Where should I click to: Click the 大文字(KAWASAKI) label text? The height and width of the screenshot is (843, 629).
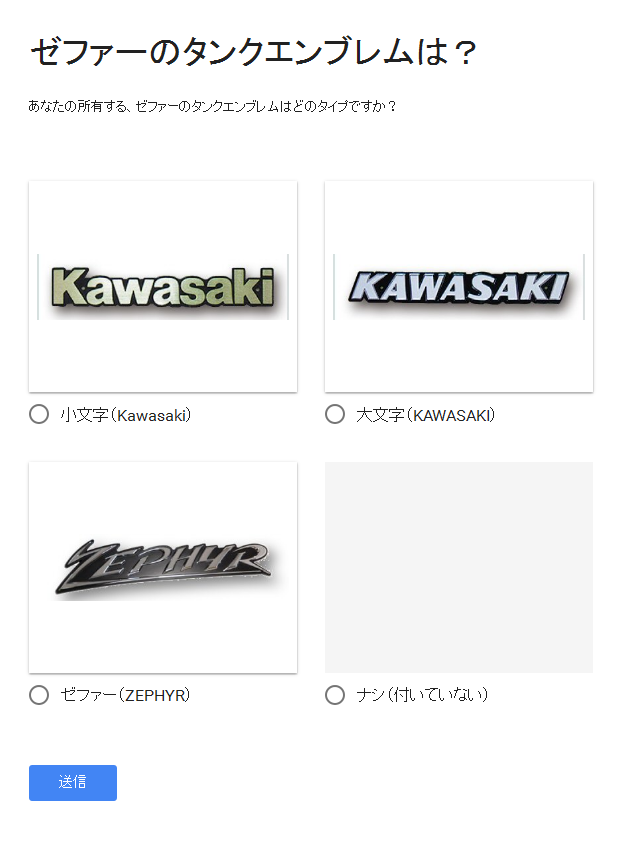pos(426,415)
